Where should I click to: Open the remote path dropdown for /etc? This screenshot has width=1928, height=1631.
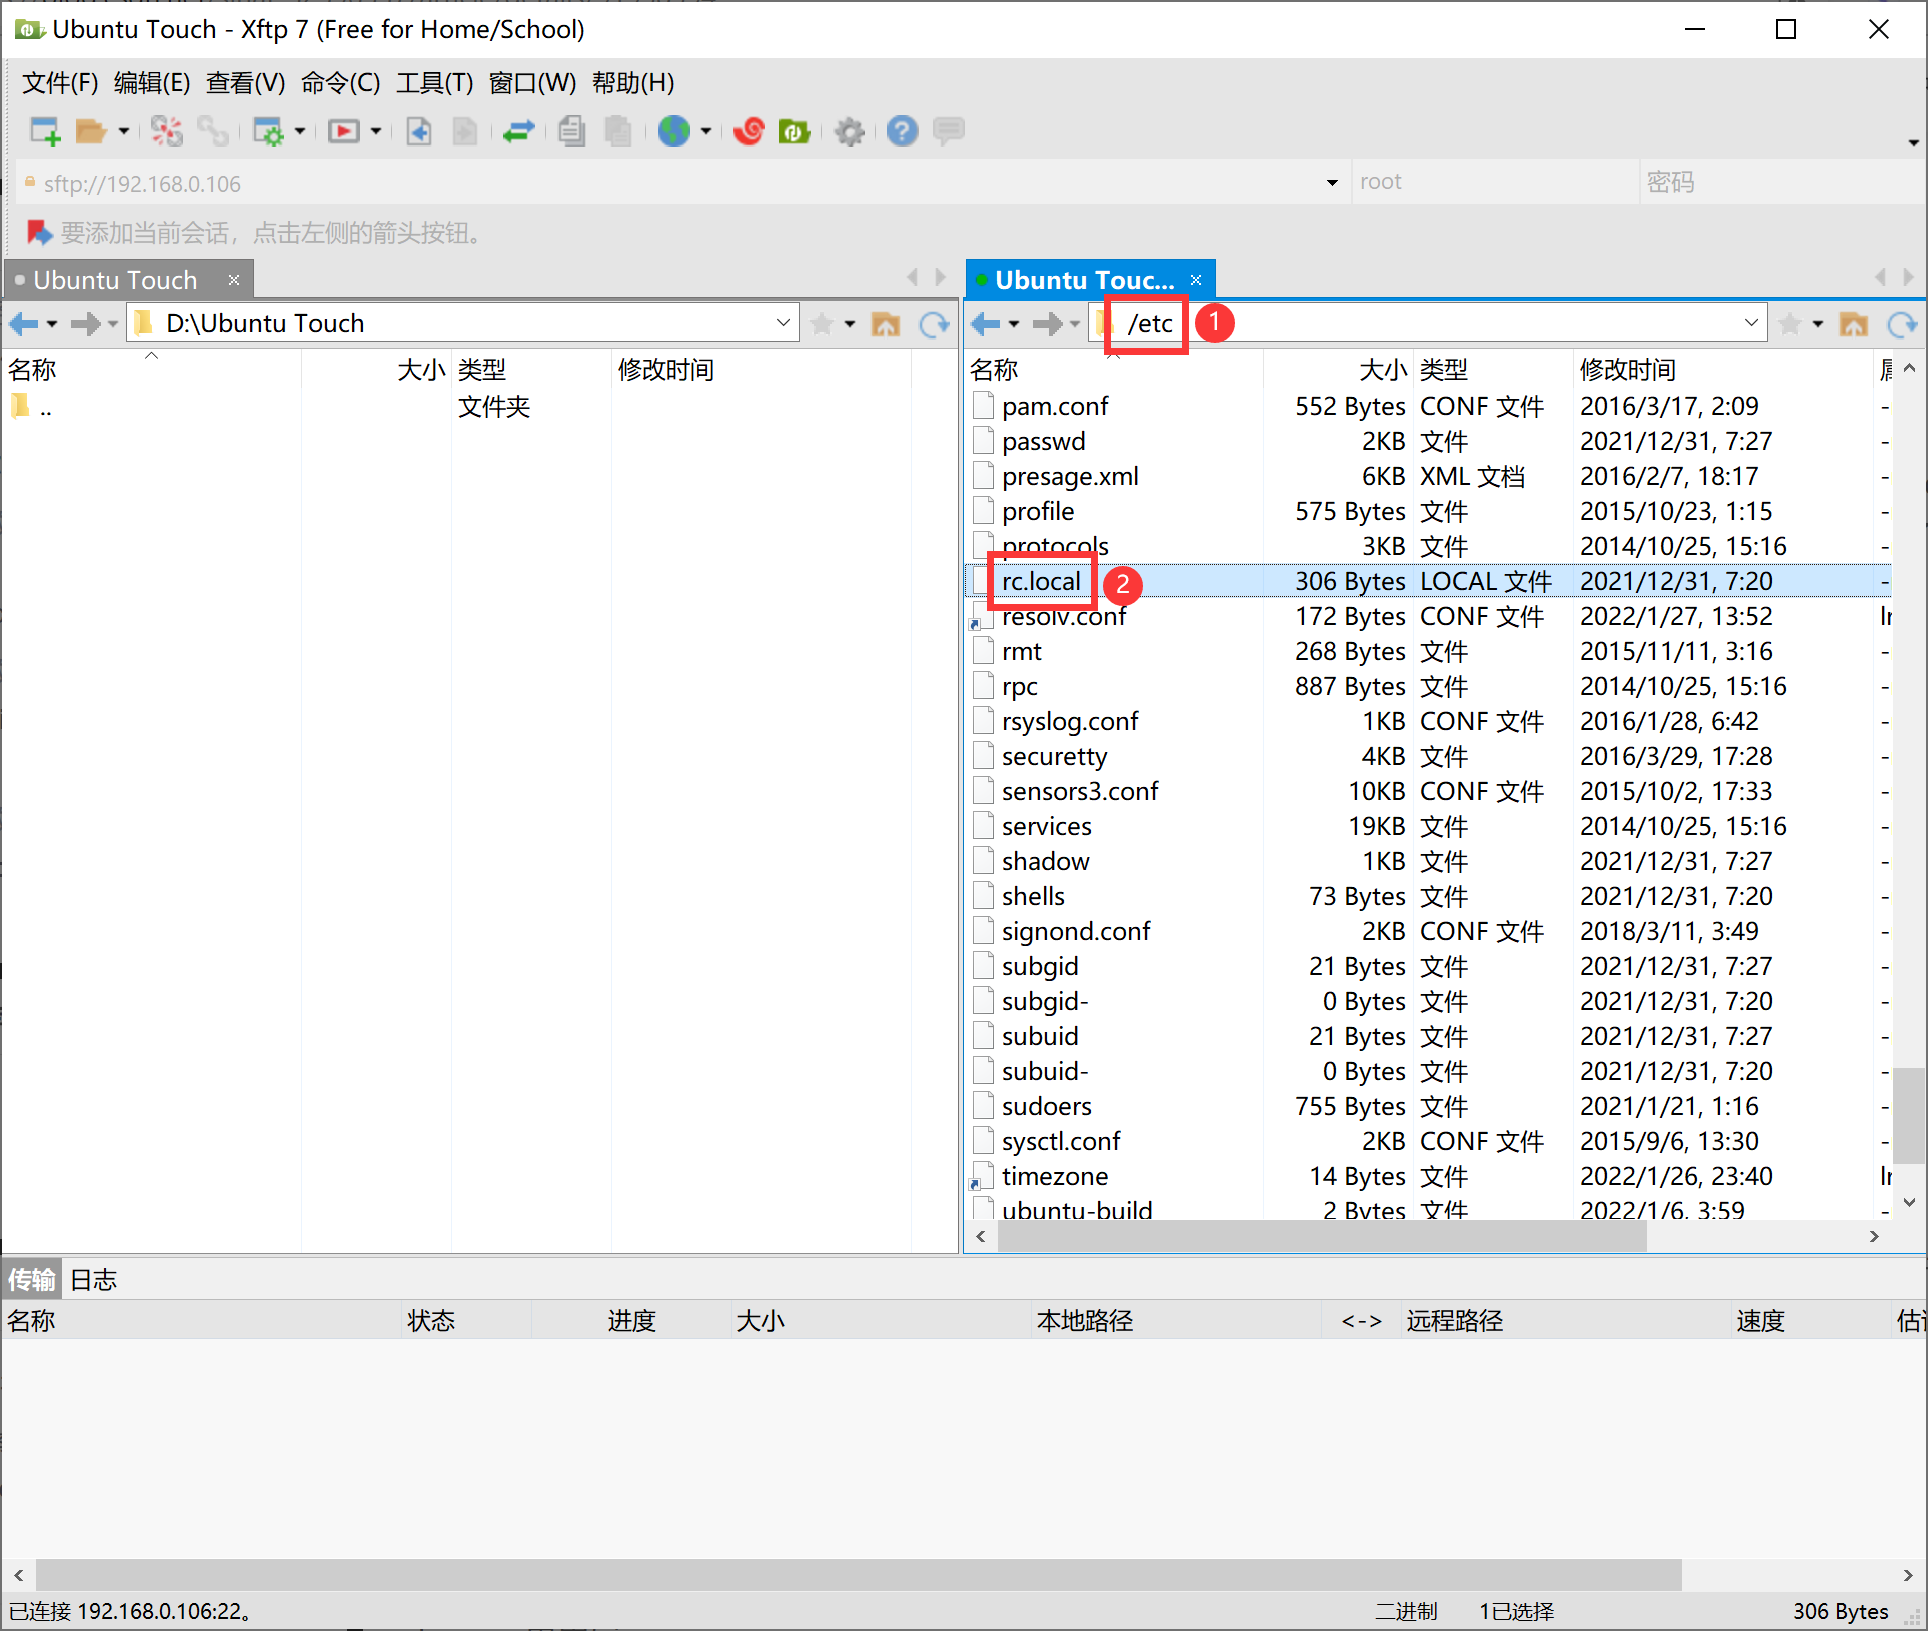pos(1751,322)
